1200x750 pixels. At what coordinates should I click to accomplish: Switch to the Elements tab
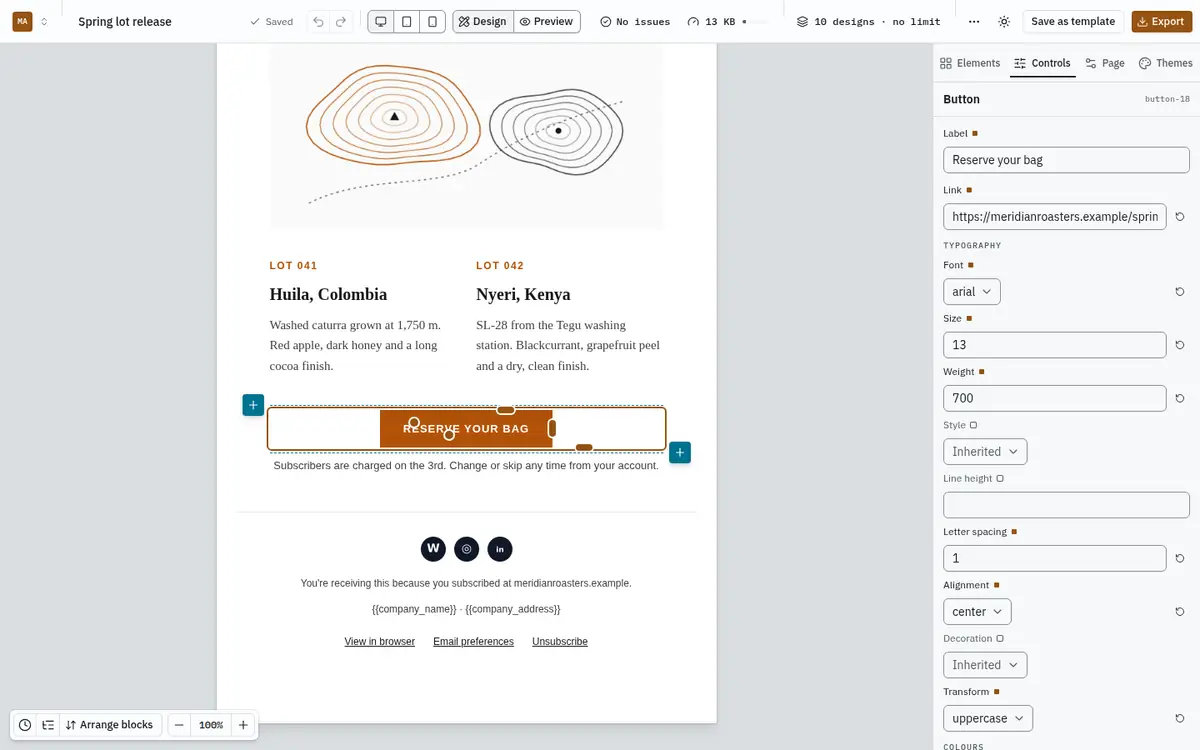click(x=970, y=63)
